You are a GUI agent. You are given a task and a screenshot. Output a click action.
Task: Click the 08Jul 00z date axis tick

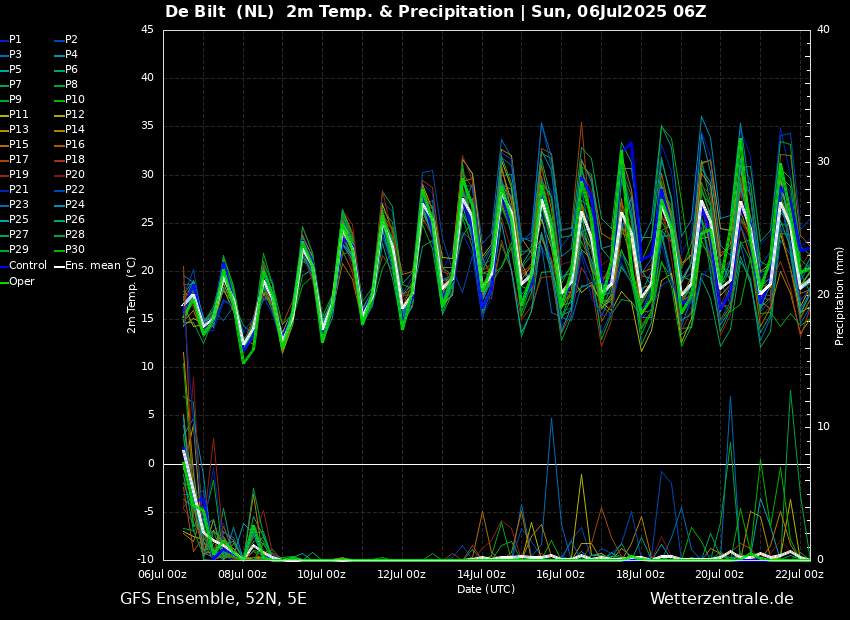242,574
